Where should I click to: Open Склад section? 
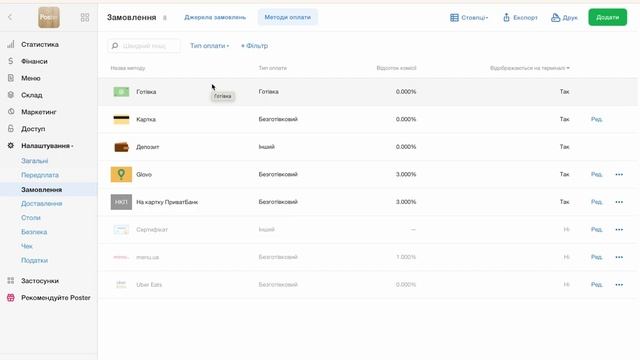[x=32, y=95]
